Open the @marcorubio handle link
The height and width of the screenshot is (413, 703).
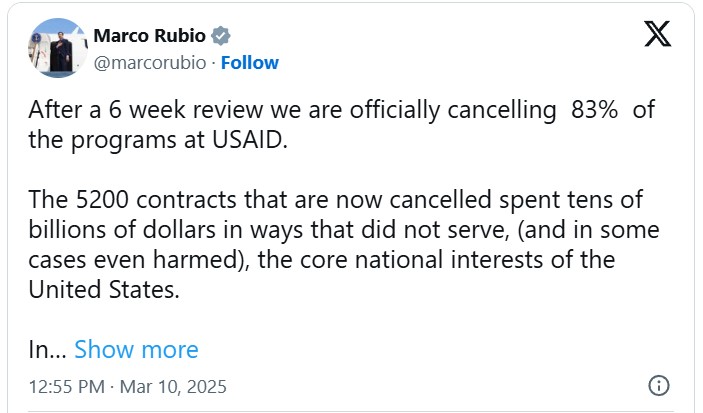pyautogui.click(x=151, y=63)
